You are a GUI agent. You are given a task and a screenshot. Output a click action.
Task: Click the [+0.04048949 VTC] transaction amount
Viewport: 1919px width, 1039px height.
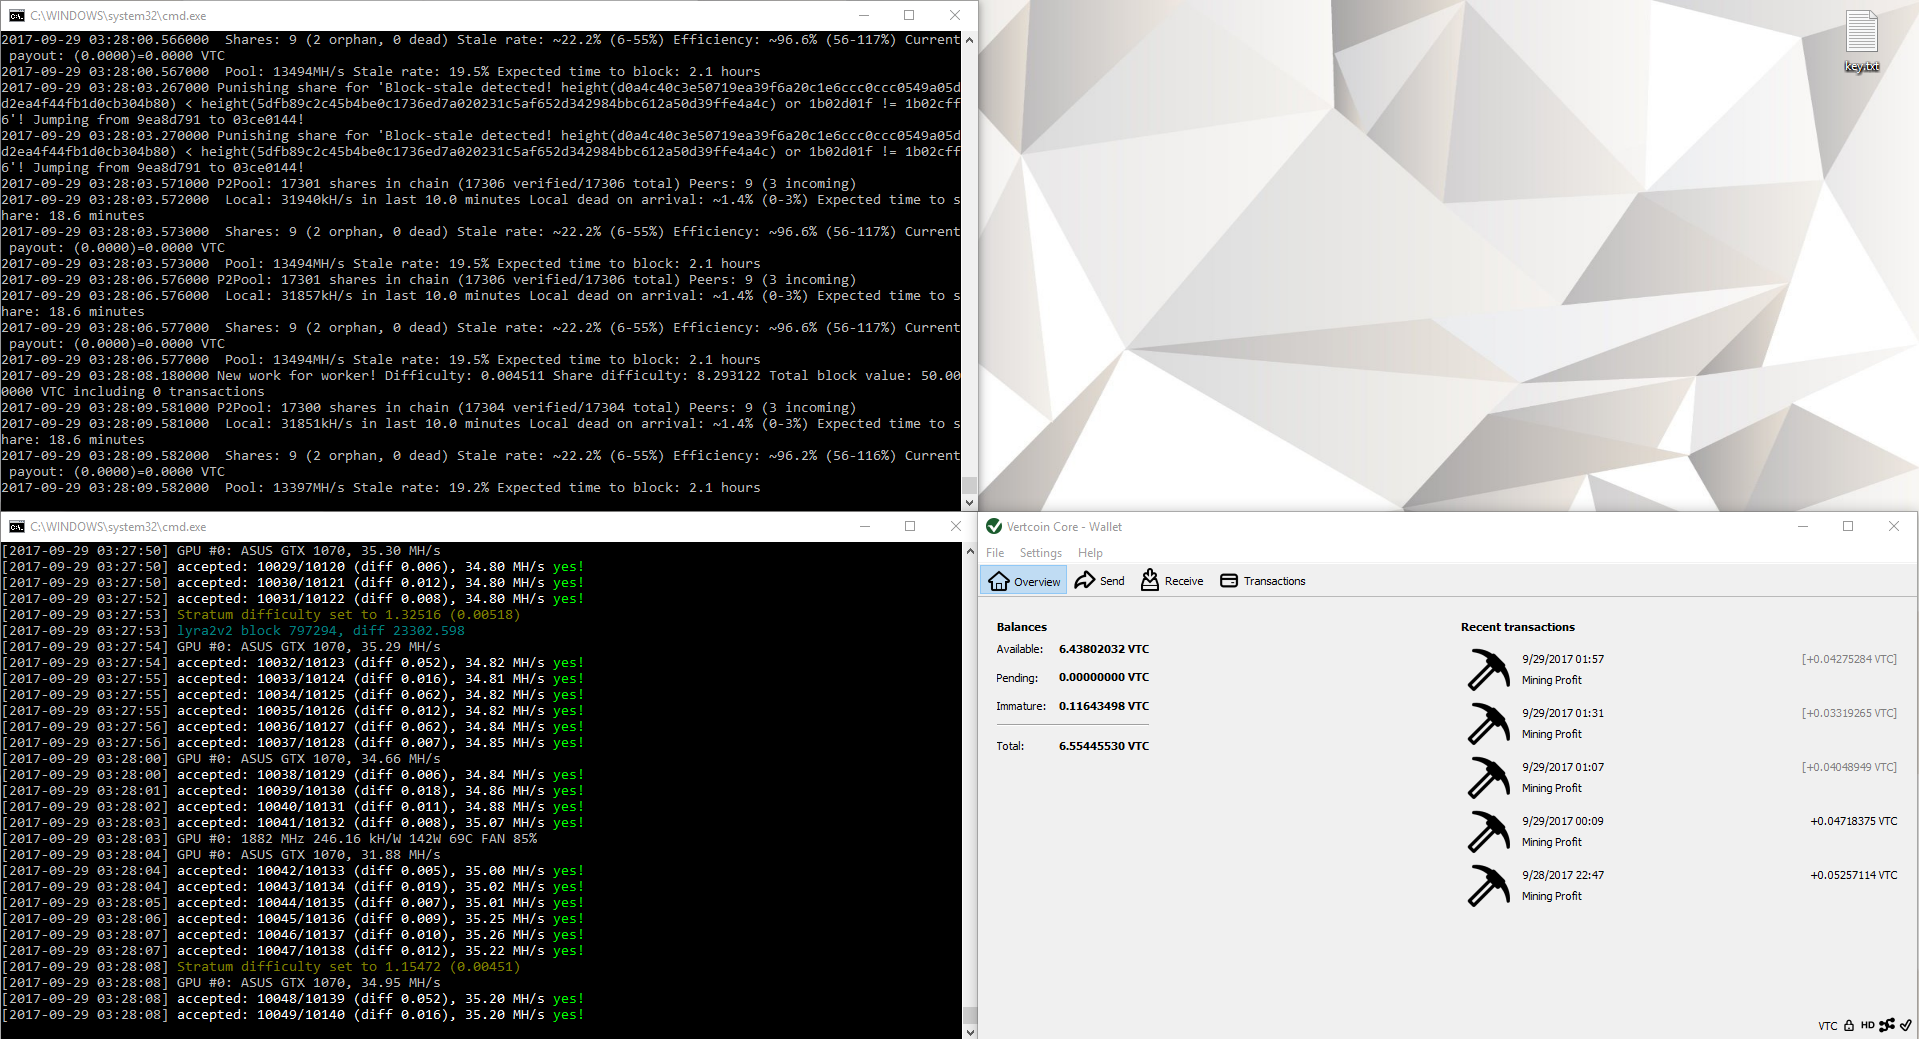1849,767
